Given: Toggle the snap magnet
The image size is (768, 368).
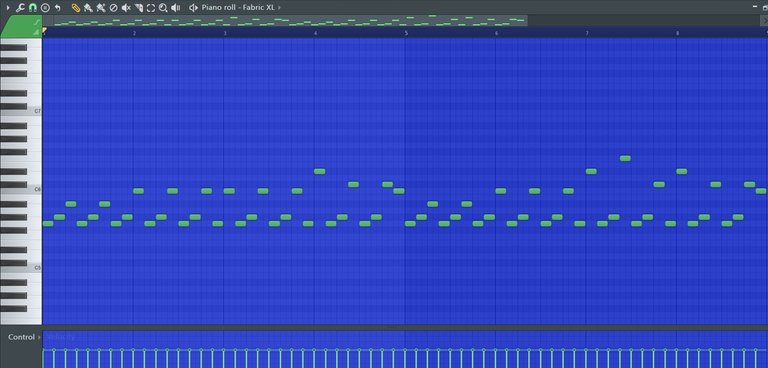Looking at the screenshot, I should click(x=33, y=8).
